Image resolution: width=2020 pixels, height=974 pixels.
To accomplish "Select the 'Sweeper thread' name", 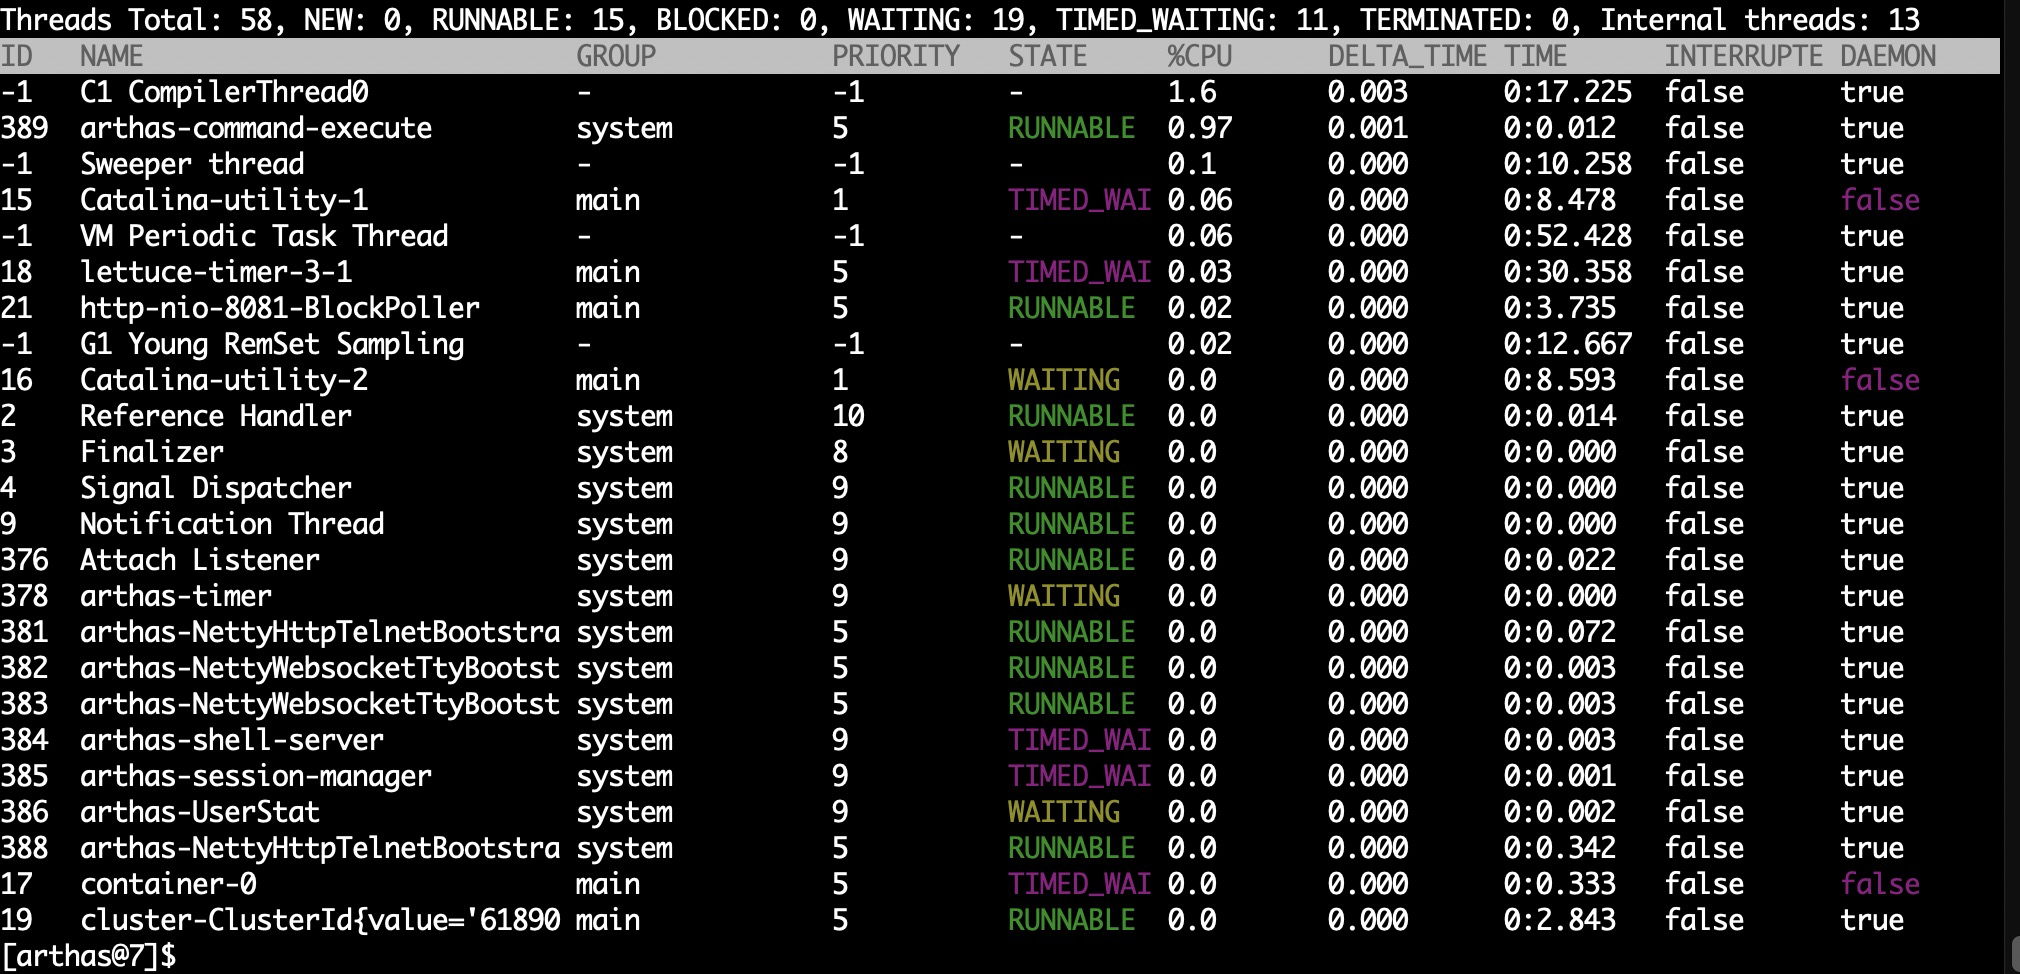I will tap(192, 164).
